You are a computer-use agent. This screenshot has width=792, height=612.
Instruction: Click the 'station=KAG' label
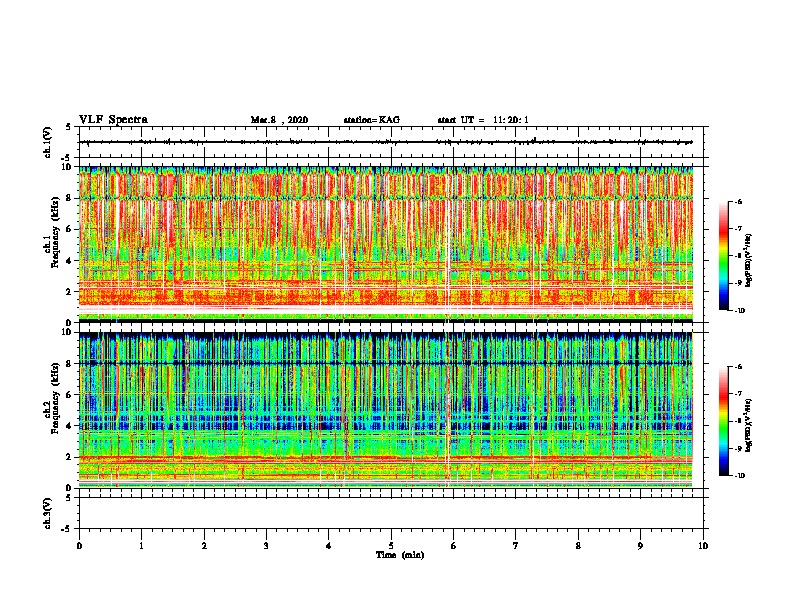pos(372,120)
